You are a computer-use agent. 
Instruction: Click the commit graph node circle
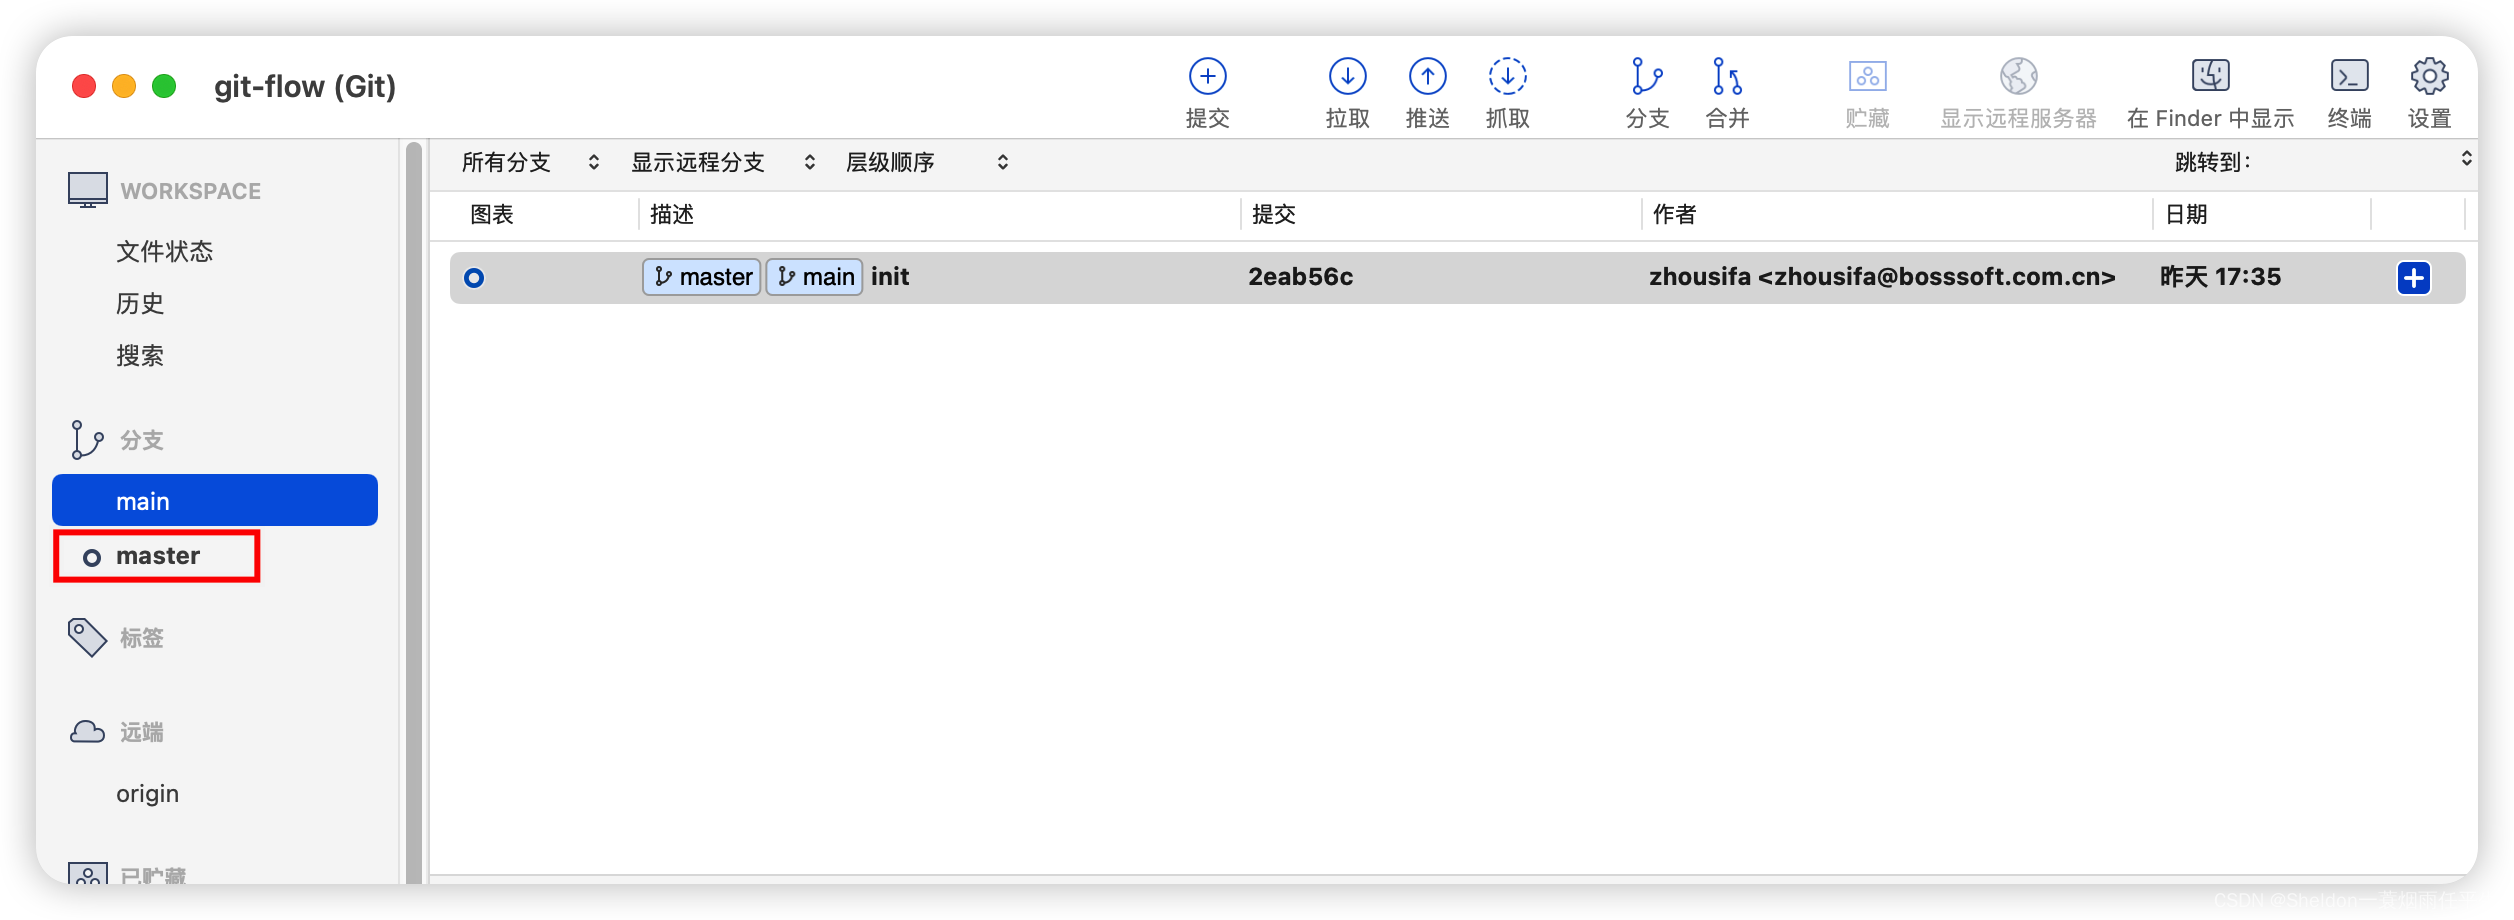(474, 277)
